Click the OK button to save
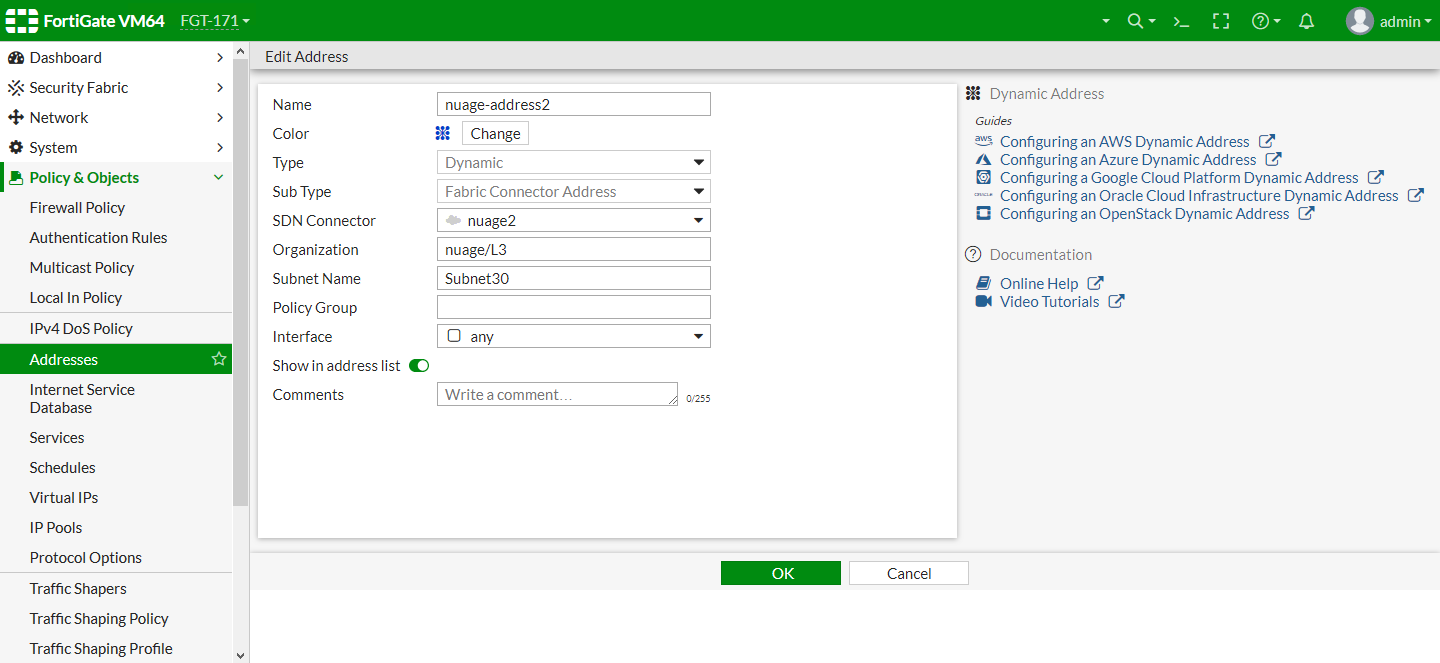Viewport: 1440px width, 663px height. point(780,573)
